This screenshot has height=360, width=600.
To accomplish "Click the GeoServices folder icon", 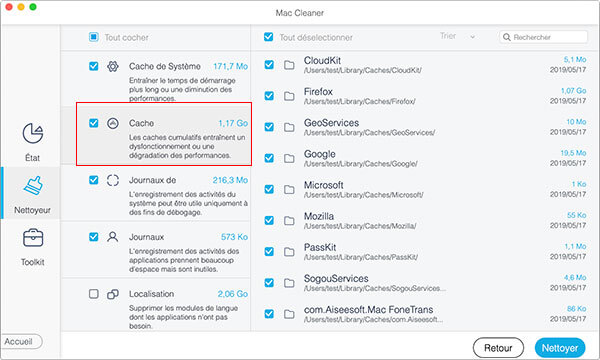I will tap(289, 127).
